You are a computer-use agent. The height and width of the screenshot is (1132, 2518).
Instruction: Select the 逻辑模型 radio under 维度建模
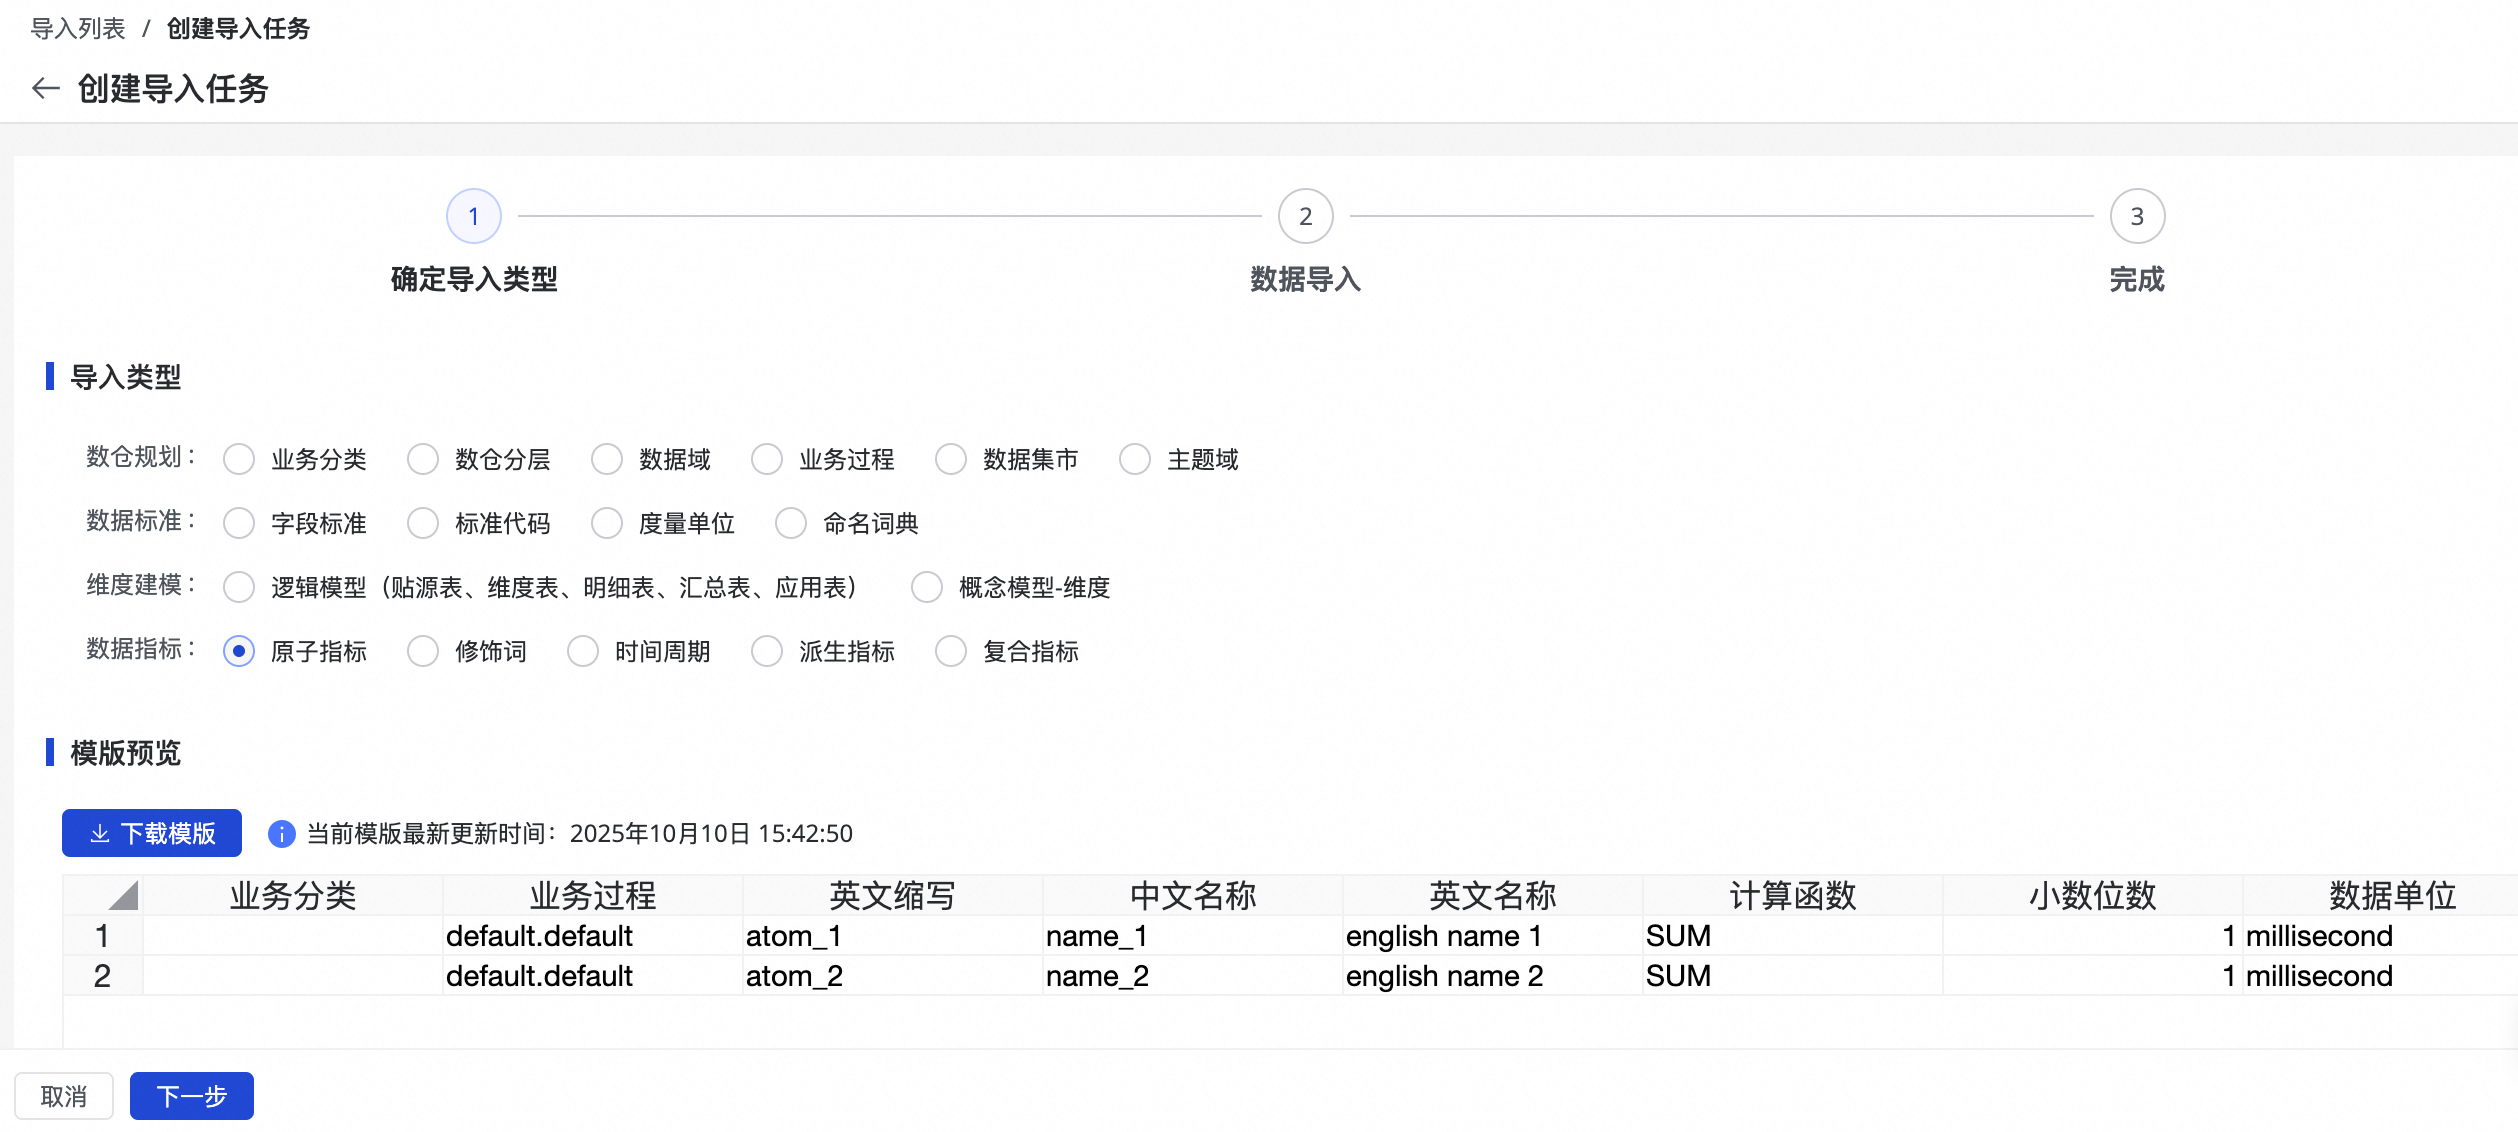click(239, 588)
